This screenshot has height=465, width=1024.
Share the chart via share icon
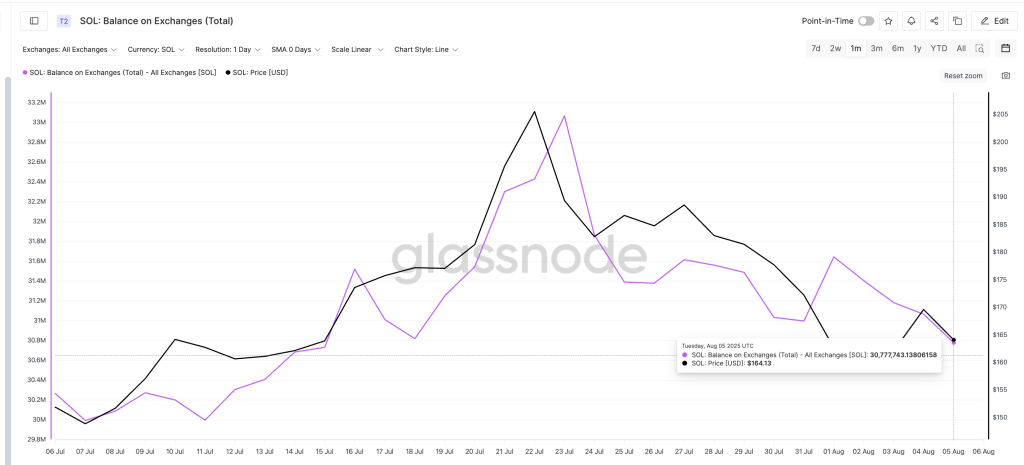(934, 20)
